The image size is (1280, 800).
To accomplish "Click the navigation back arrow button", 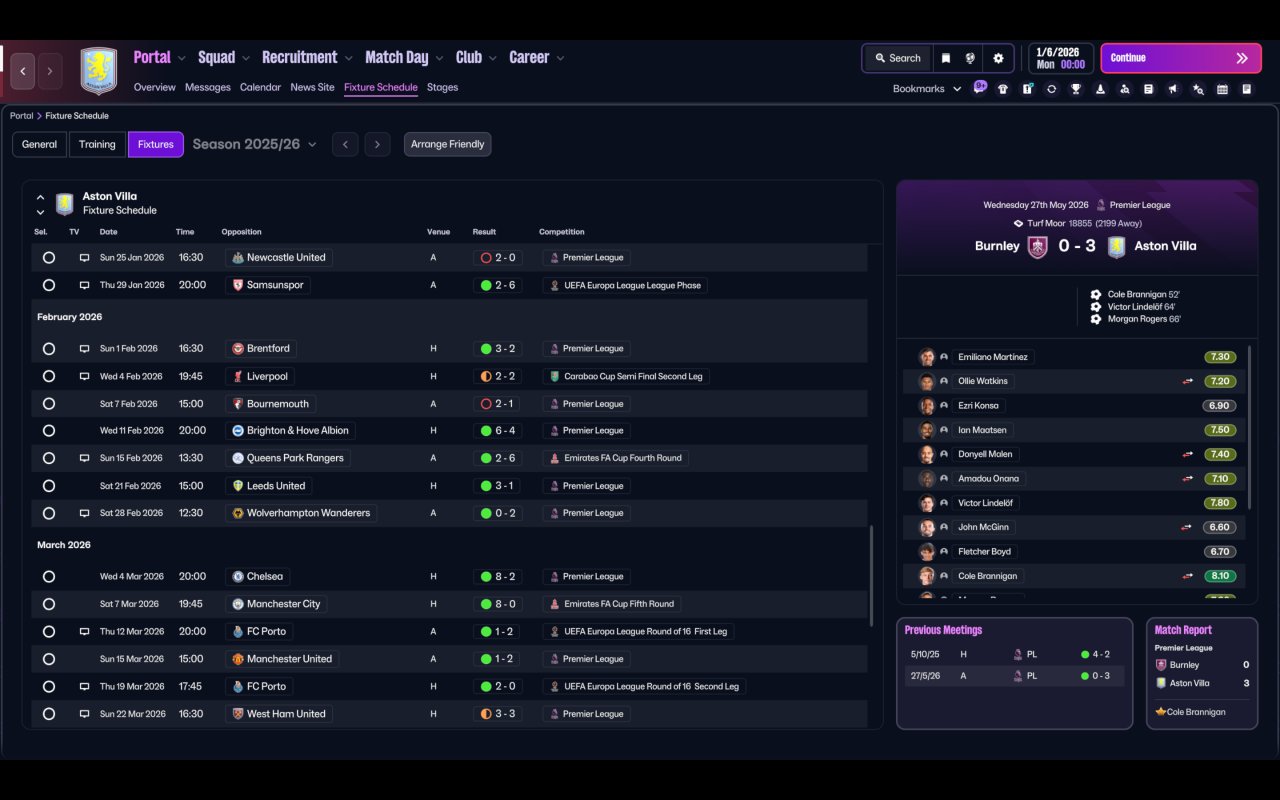I will tap(23, 72).
